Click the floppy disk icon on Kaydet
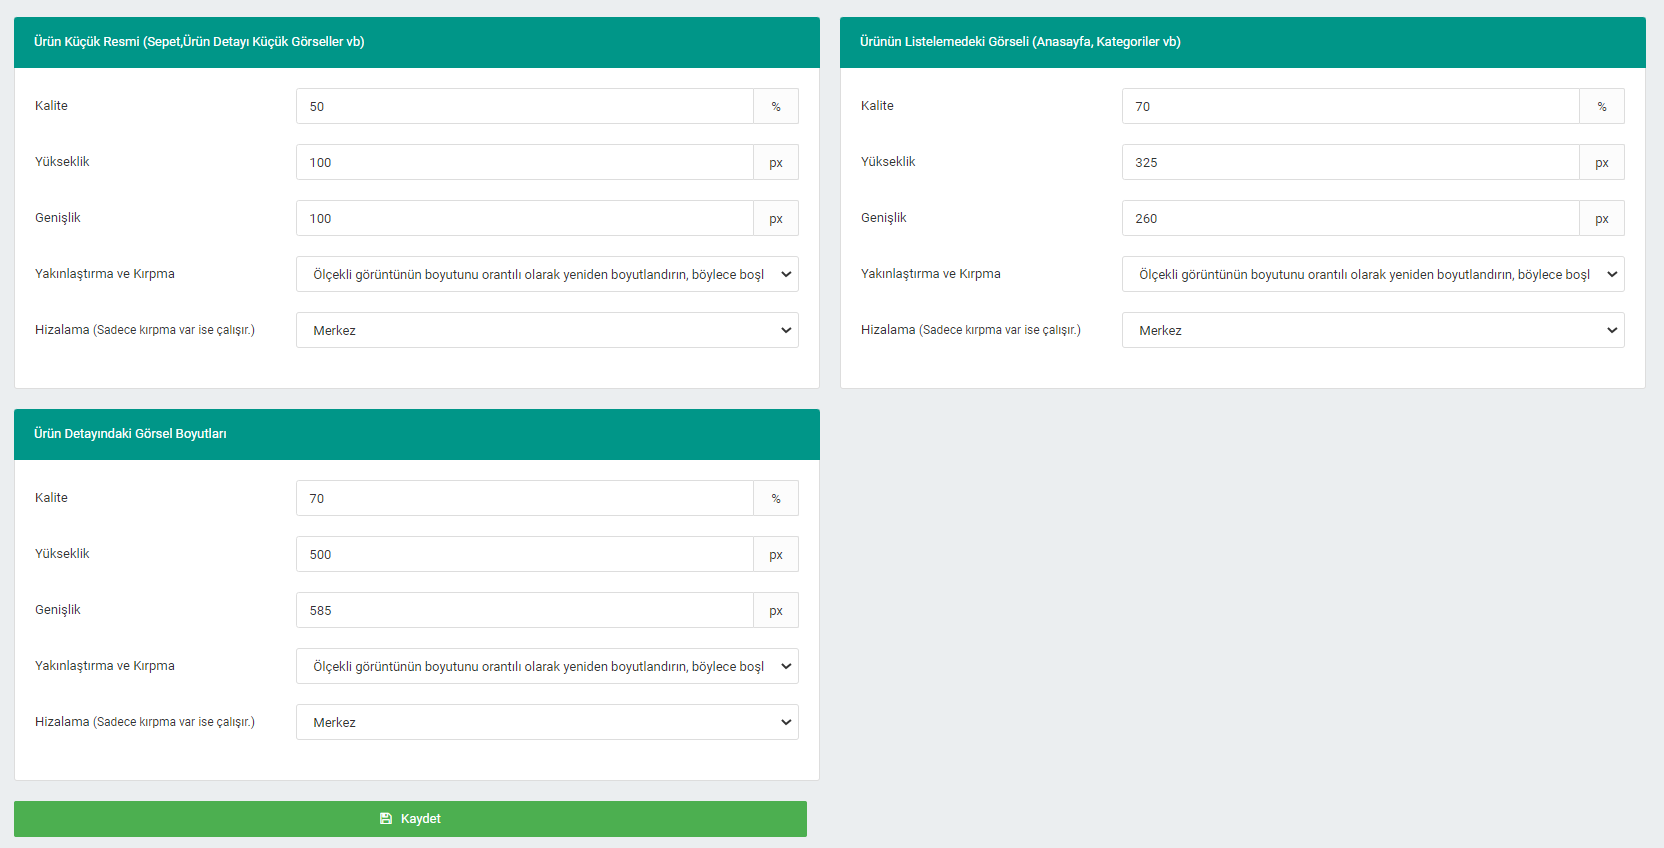Viewport: 1664px width, 848px height. tap(386, 819)
